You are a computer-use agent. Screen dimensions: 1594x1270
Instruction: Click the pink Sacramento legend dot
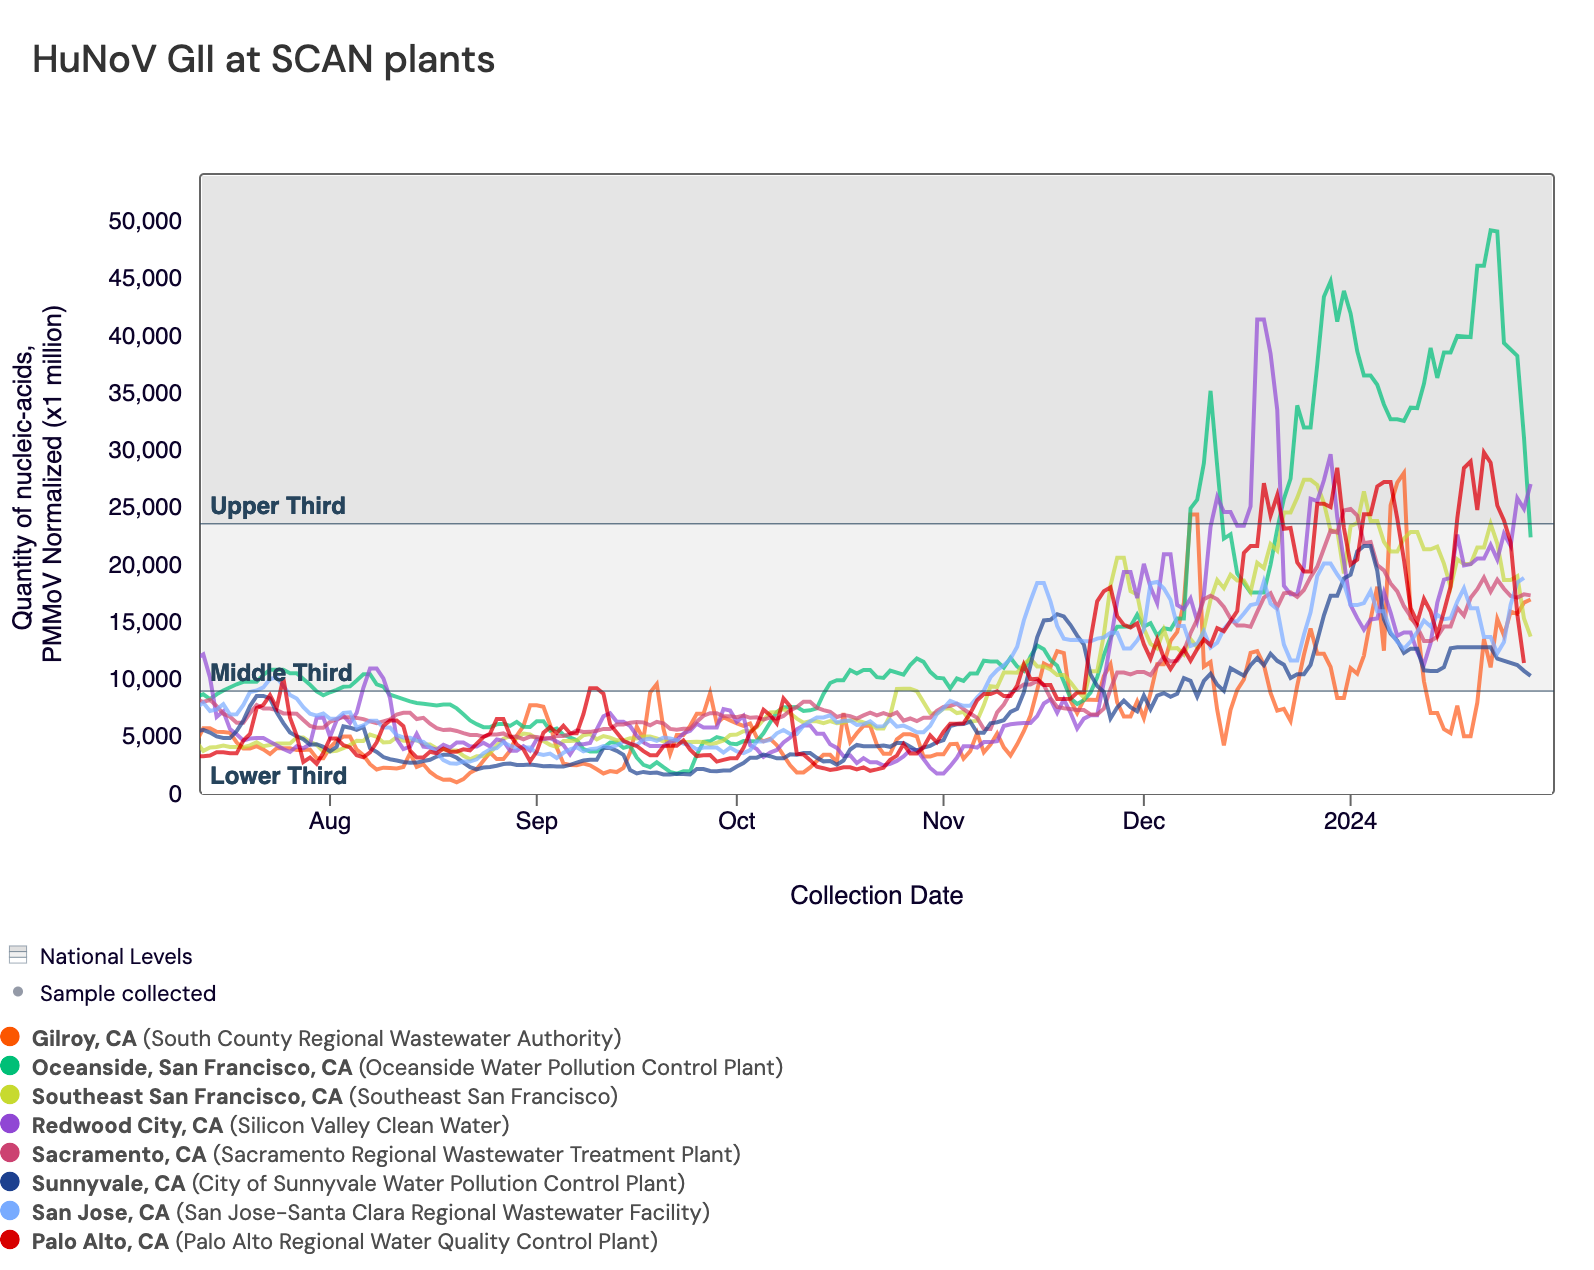[10, 1153]
